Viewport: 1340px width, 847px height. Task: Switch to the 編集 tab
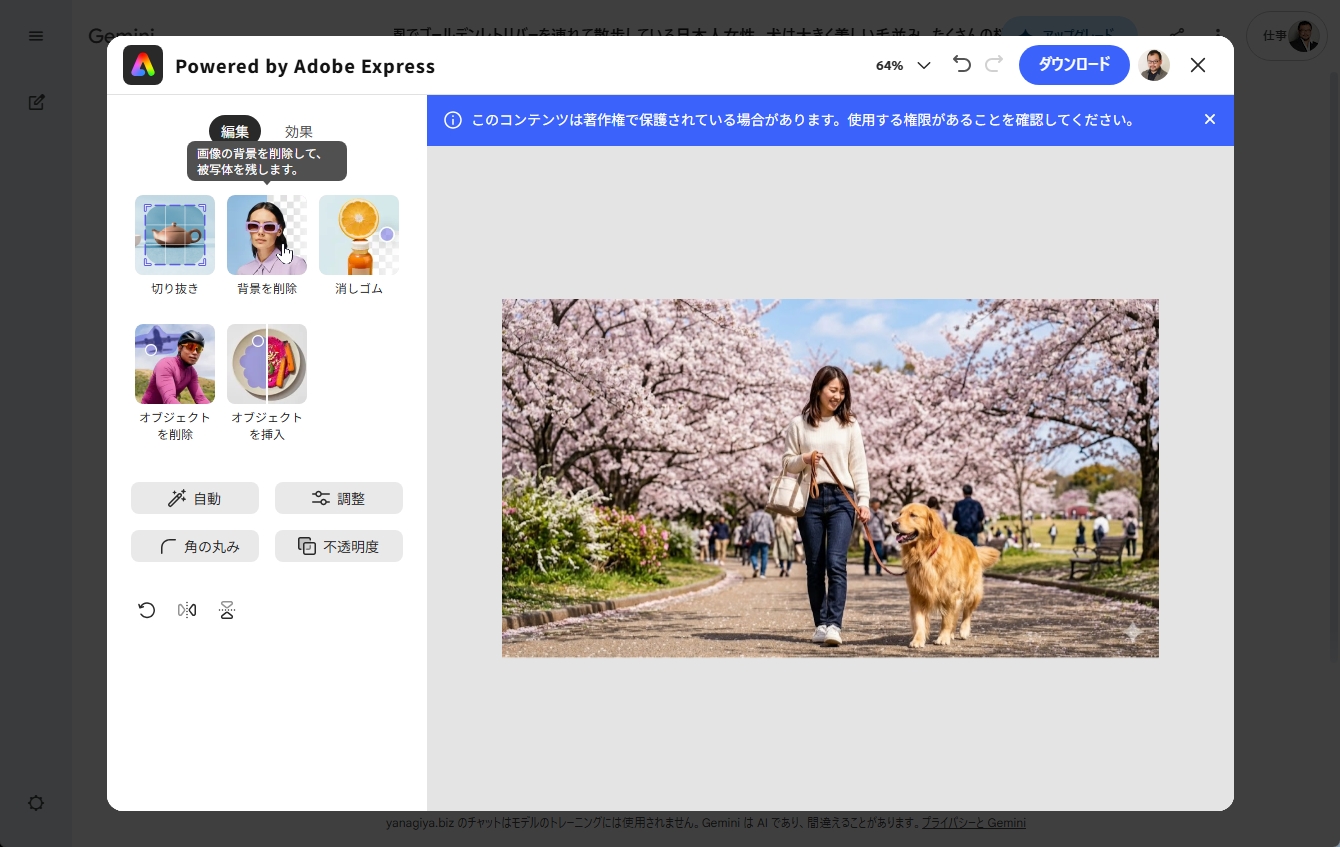235,131
